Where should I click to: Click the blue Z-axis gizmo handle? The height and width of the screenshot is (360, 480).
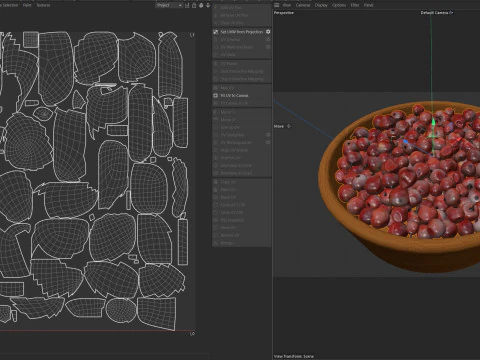[406, 143]
